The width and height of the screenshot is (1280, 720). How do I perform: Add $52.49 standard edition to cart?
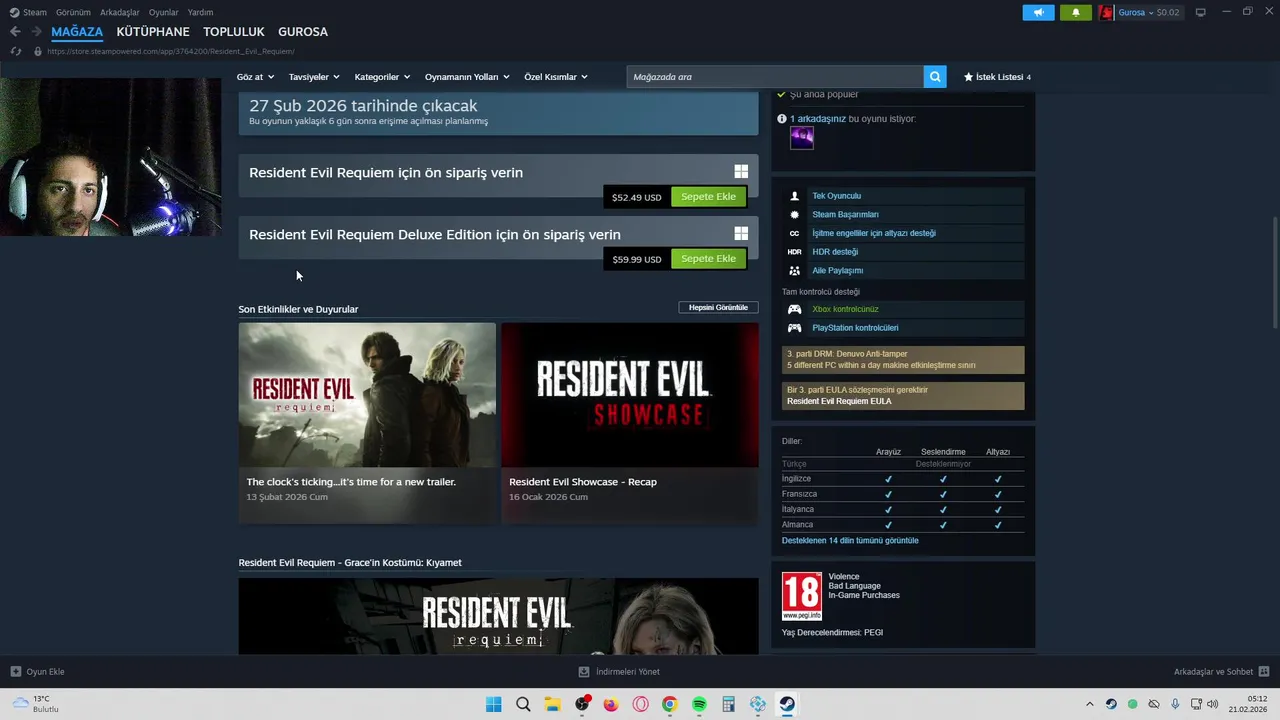point(708,197)
